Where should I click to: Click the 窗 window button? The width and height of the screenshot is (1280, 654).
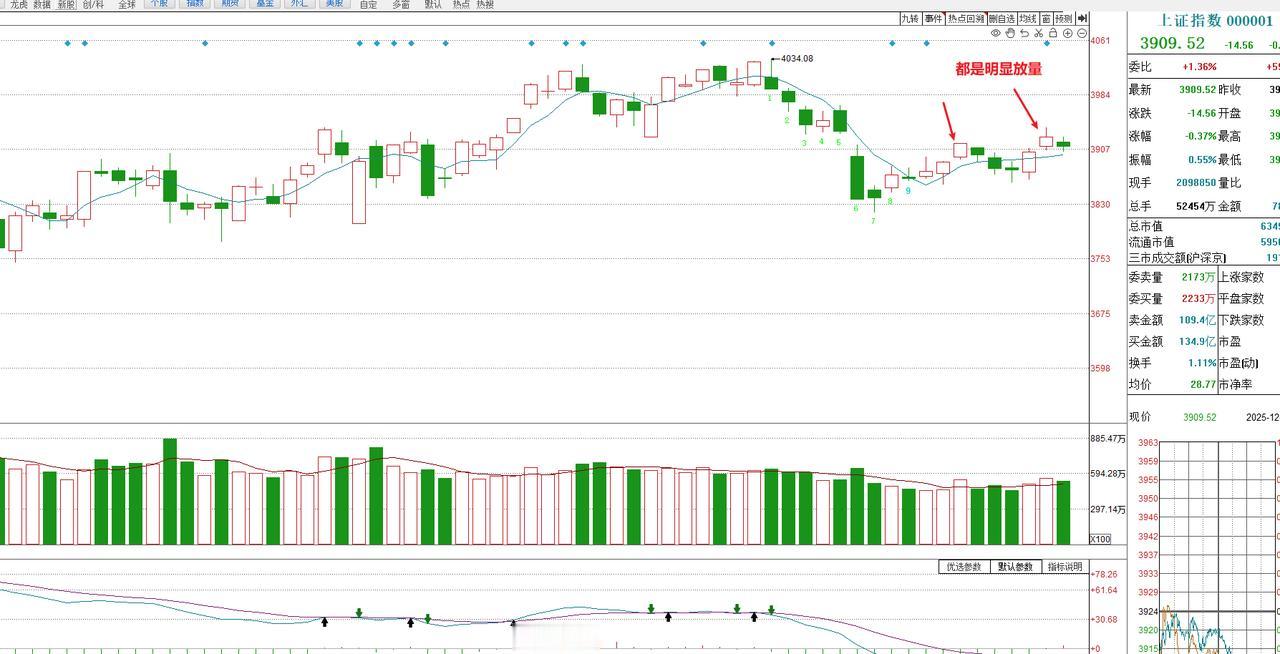click(x=1046, y=18)
